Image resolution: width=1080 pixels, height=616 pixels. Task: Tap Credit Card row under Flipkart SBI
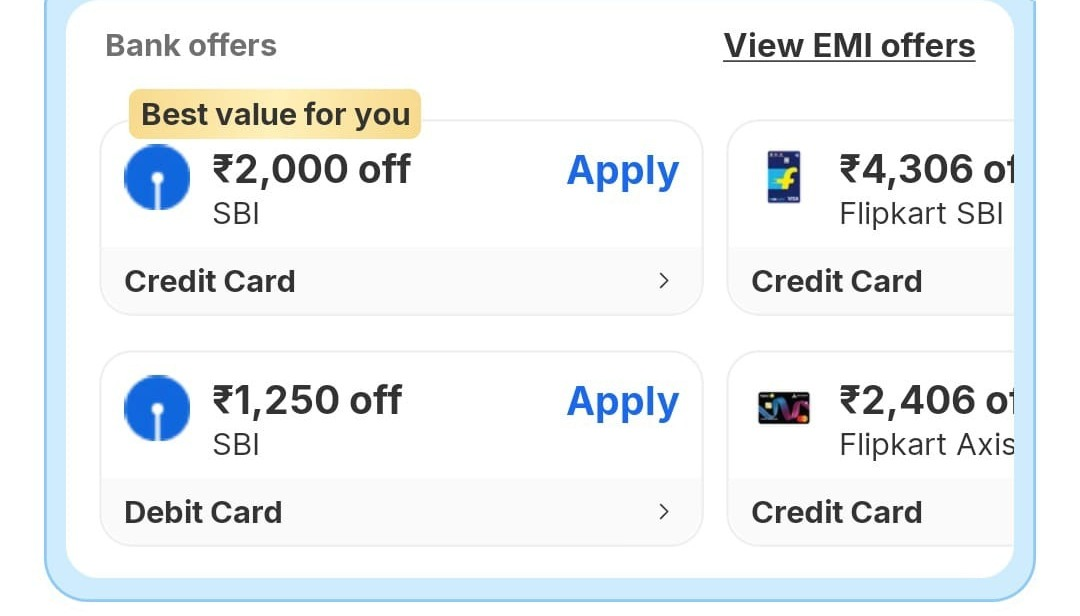pyautogui.click(x=837, y=281)
